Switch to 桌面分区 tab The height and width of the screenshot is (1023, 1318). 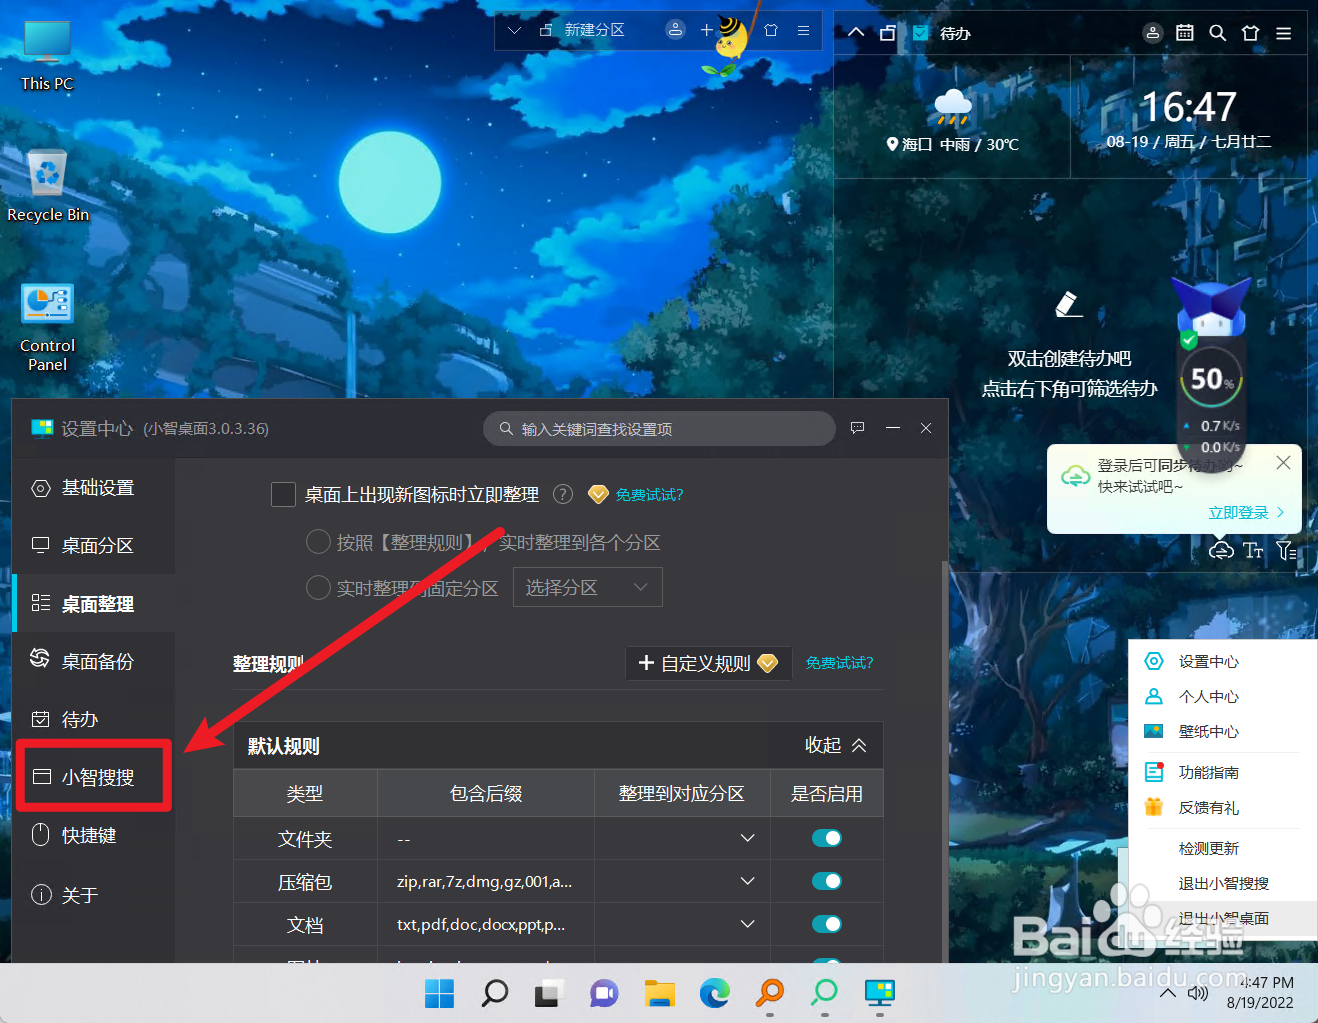pyautogui.click(x=94, y=546)
